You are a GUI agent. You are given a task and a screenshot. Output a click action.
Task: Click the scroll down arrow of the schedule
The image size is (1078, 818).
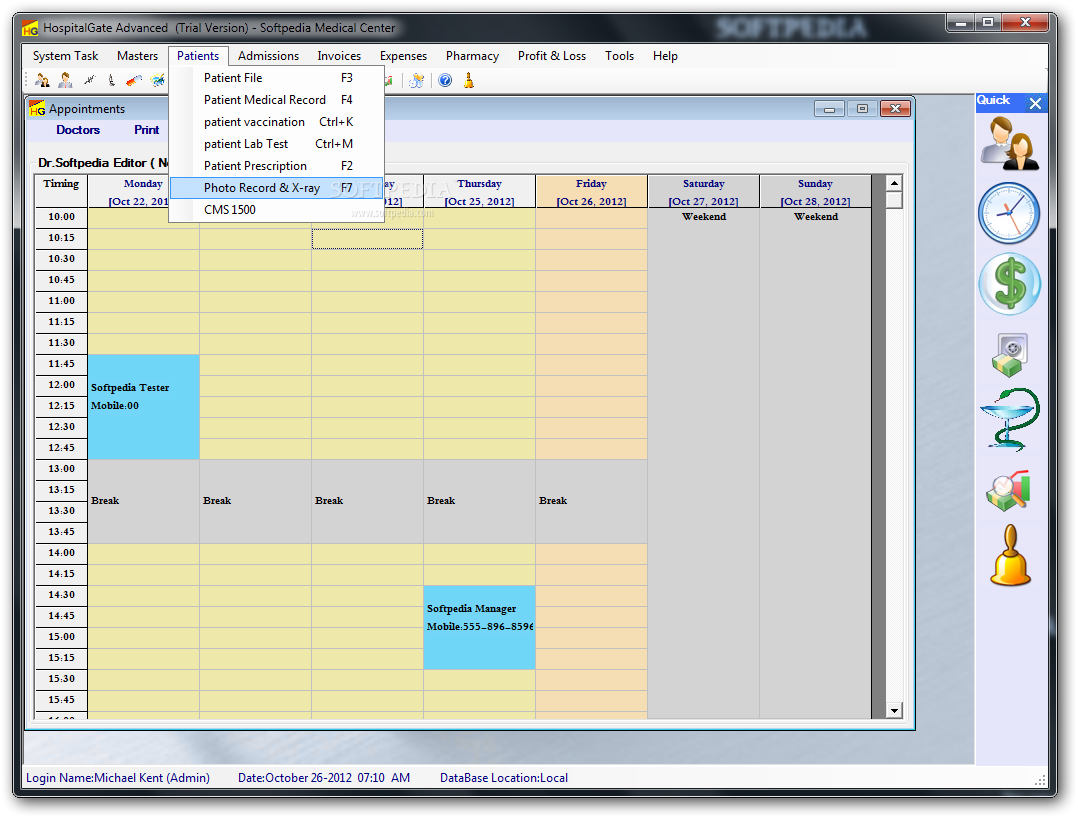pos(894,711)
